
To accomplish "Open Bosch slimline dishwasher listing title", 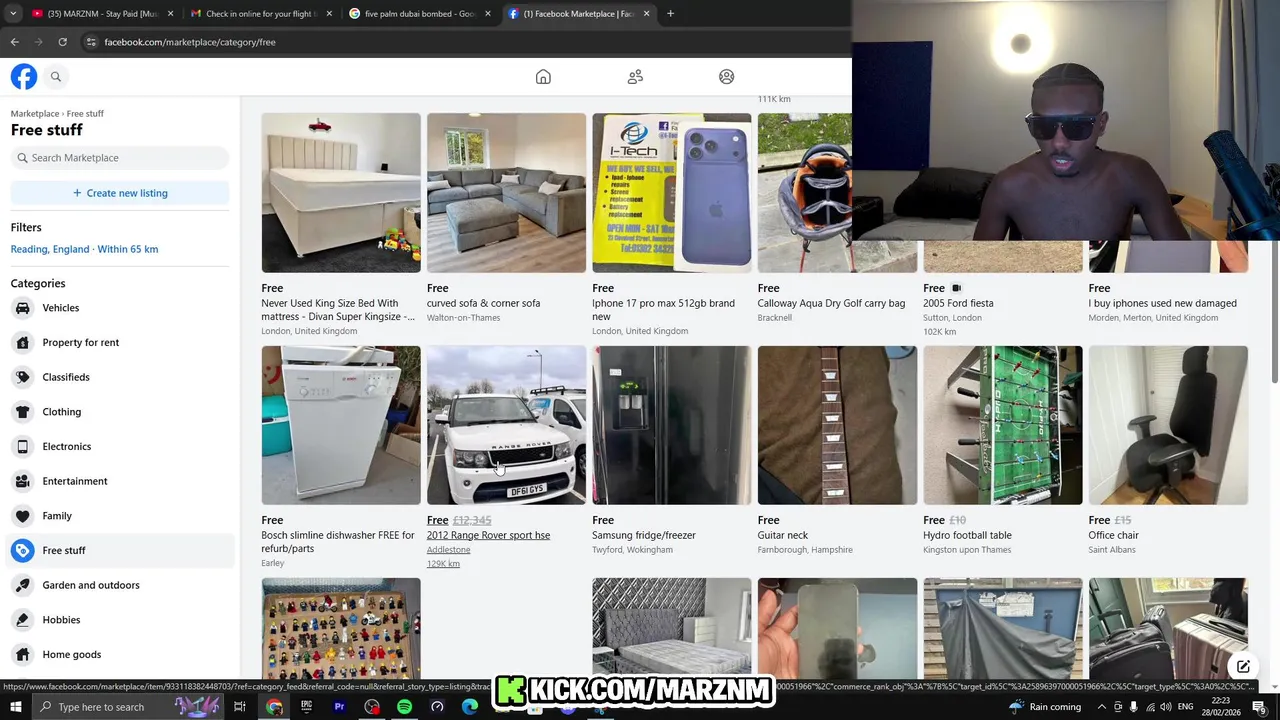I will click(338, 542).
